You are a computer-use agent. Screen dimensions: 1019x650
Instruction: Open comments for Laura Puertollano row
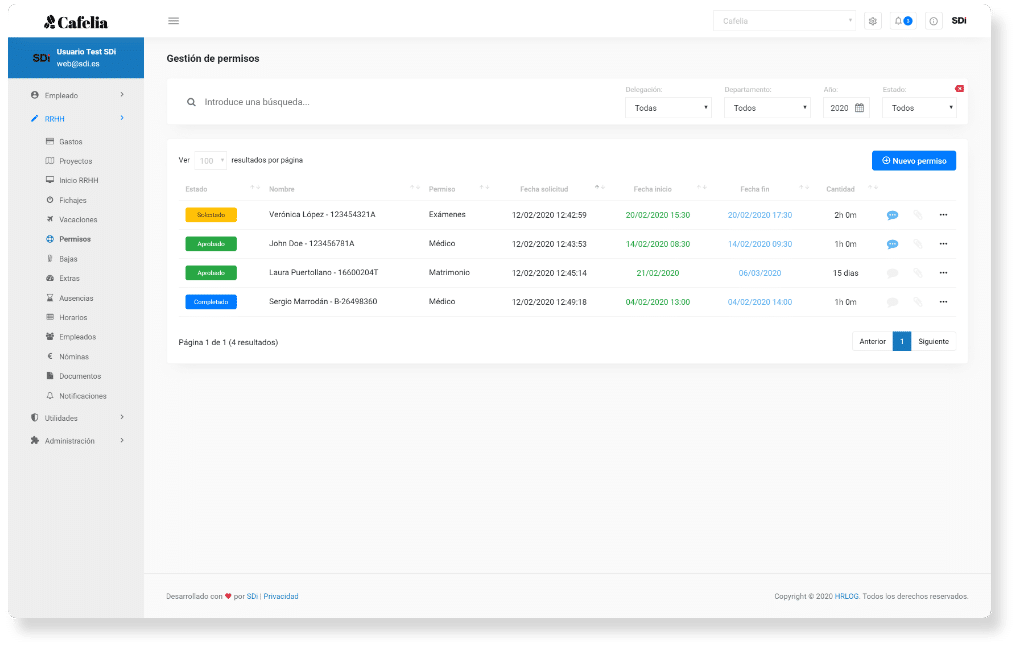(x=892, y=273)
